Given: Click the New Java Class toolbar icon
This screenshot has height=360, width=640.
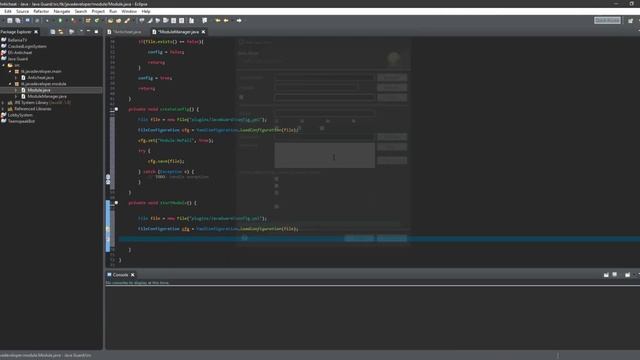Looking at the screenshot, I should point(97,20).
